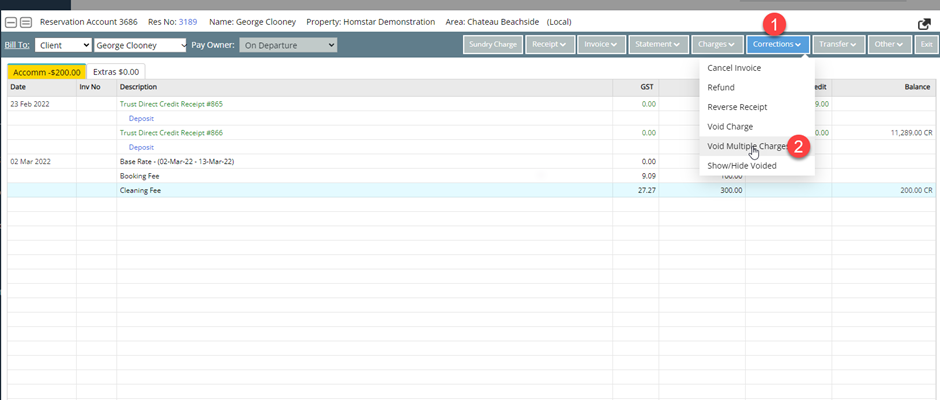The image size is (940, 400).
Task: Expand the Receipt menu button
Action: click(x=550, y=44)
